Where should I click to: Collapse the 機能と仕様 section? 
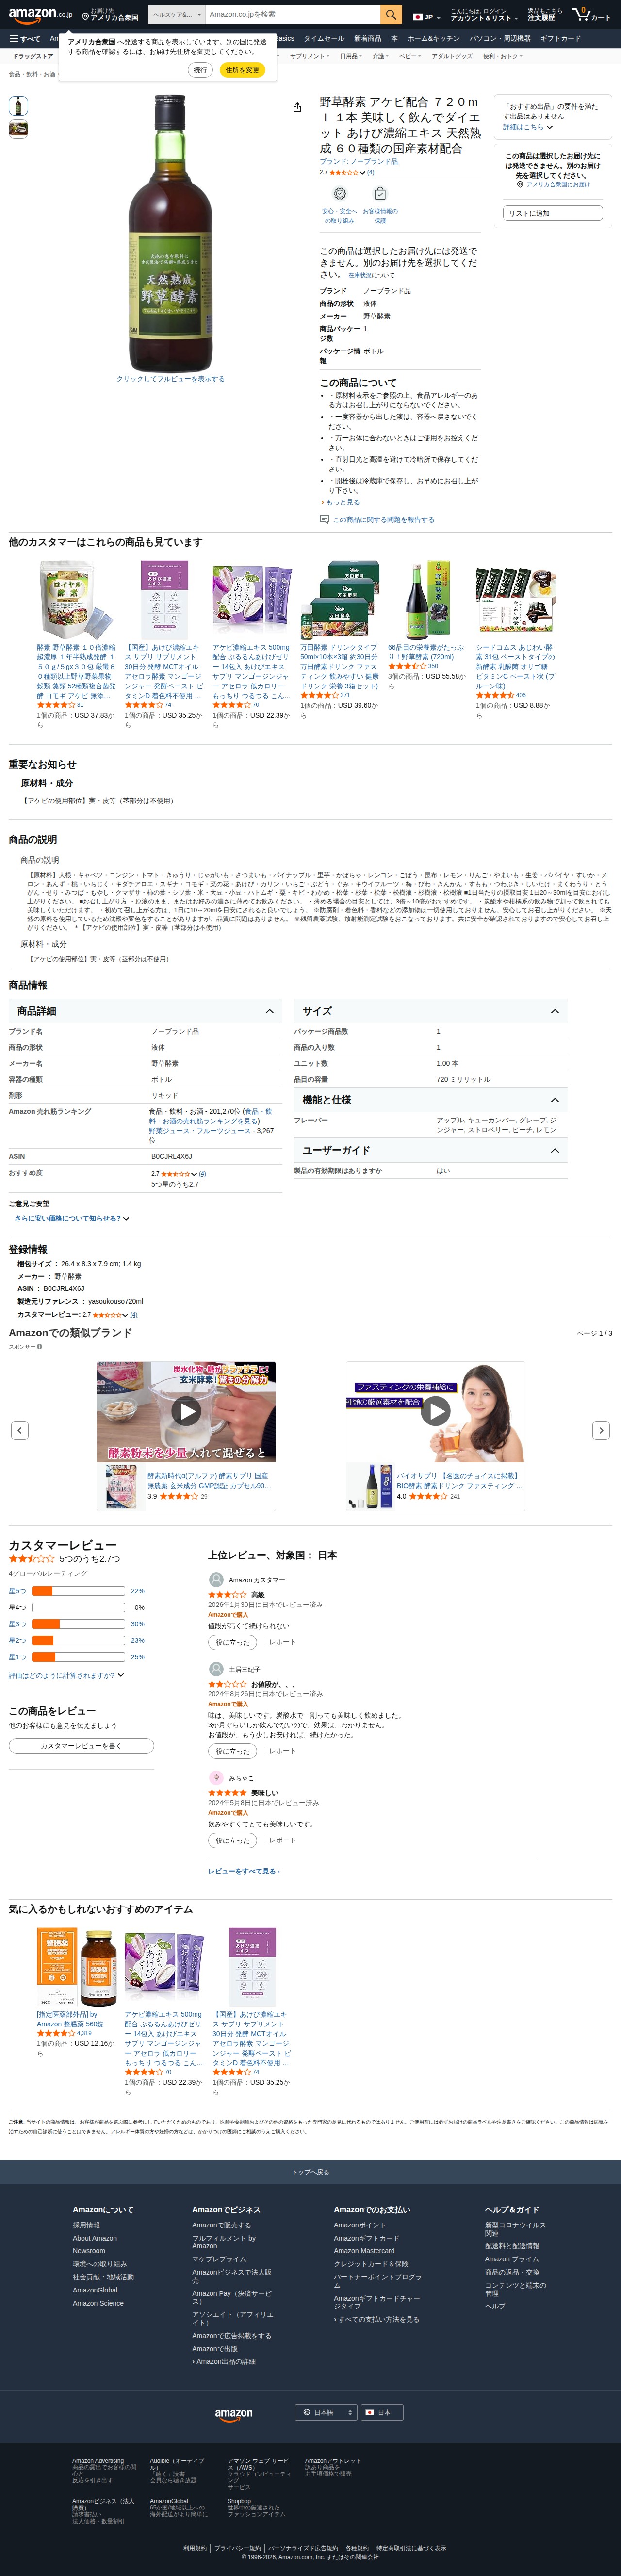(x=554, y=1100)
